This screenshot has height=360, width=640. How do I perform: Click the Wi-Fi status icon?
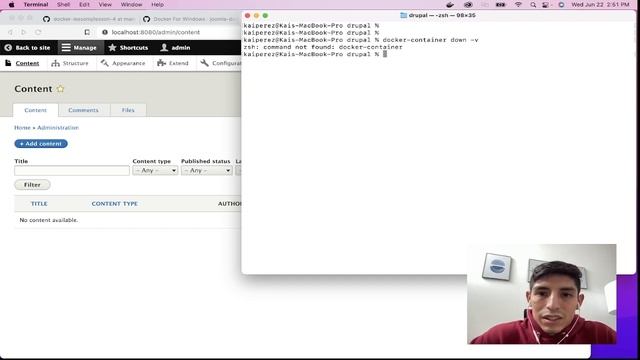(518, 5)
